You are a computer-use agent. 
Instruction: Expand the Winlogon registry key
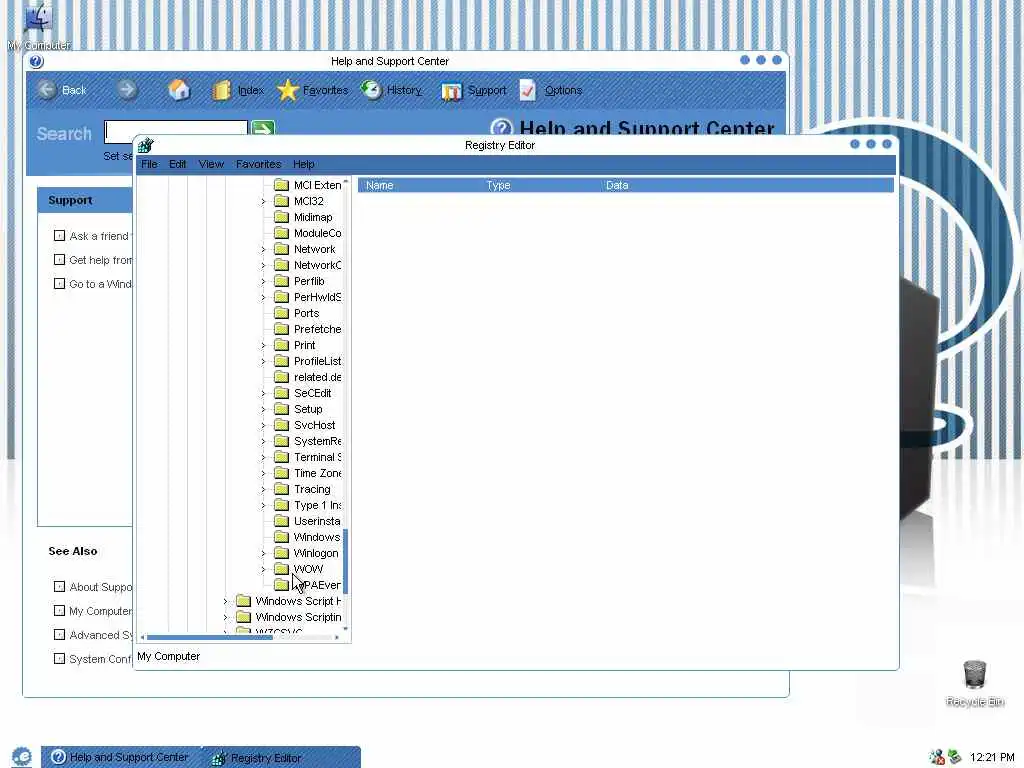[263, 553]
